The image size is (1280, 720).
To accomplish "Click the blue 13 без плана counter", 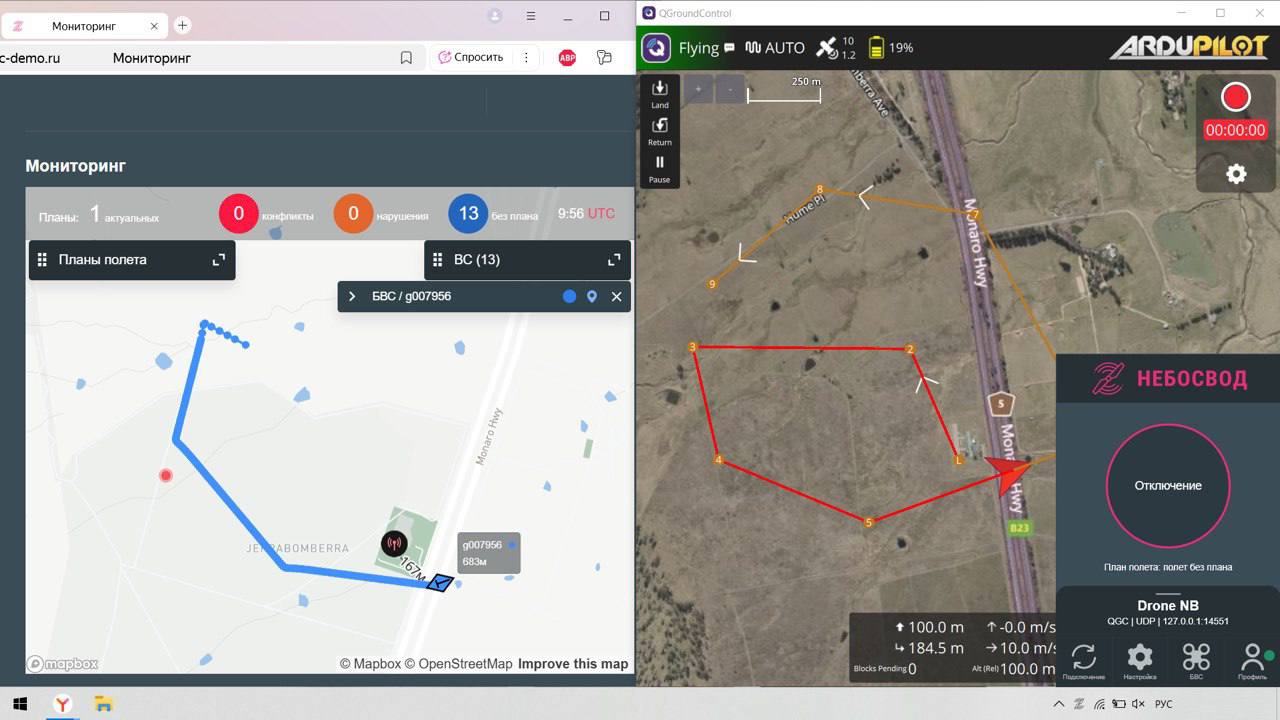I will 468,214.
